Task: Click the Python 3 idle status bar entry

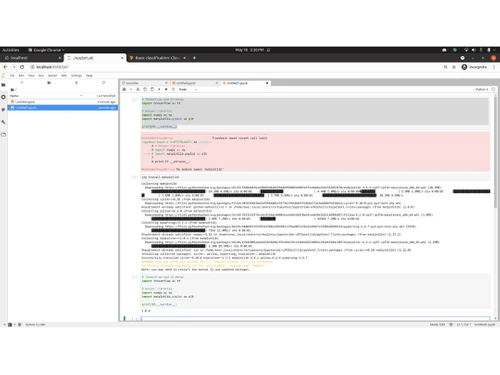Action: pos(35,324)
